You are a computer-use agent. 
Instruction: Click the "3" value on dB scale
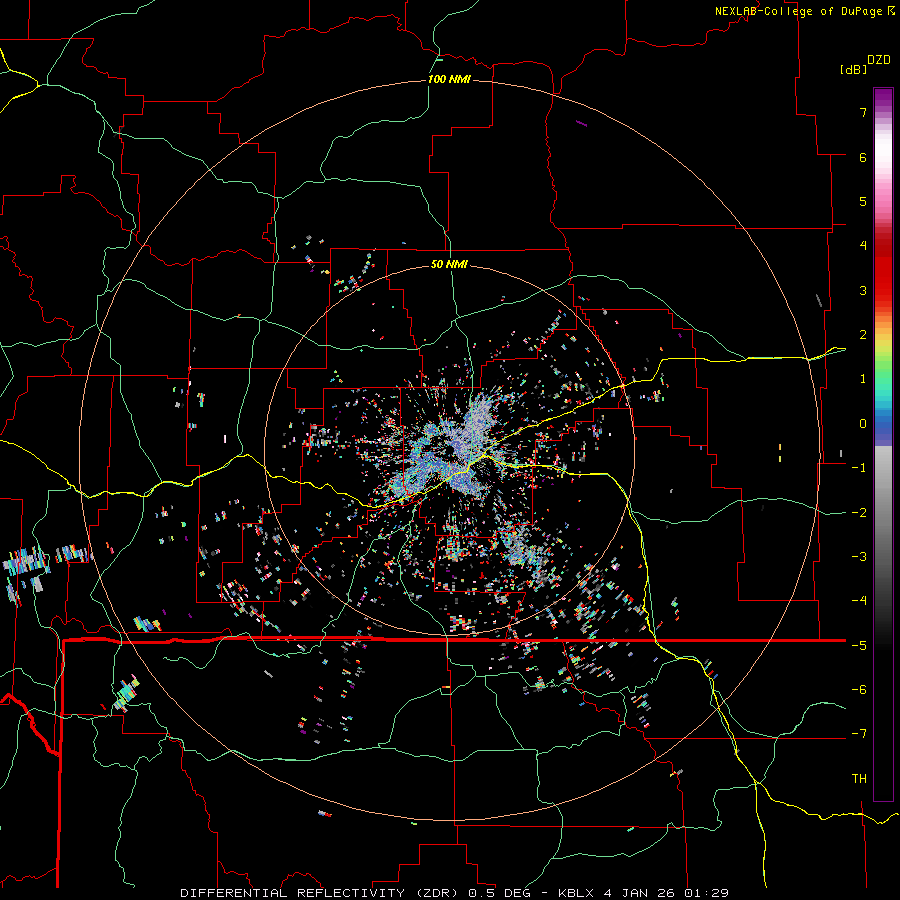click(x=863, y=290)
